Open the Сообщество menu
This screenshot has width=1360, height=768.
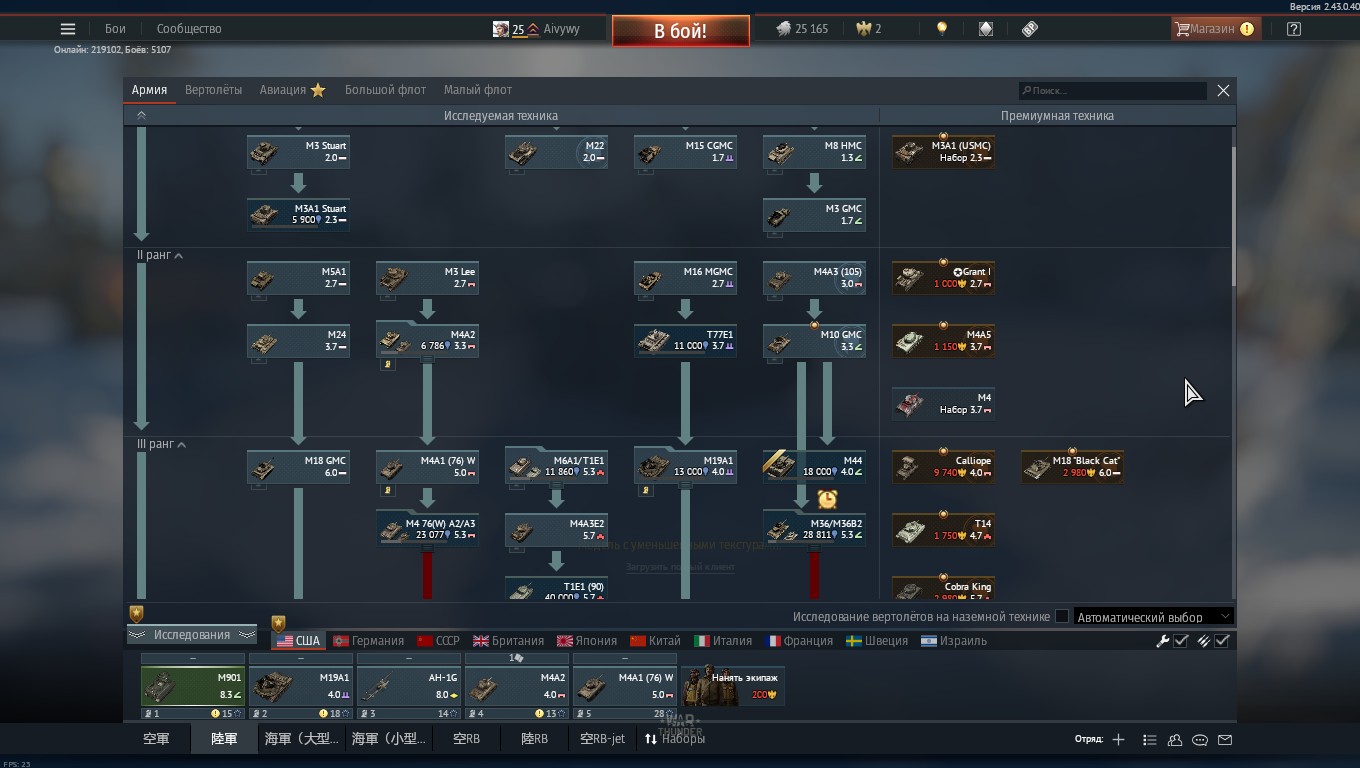(189, 29)
